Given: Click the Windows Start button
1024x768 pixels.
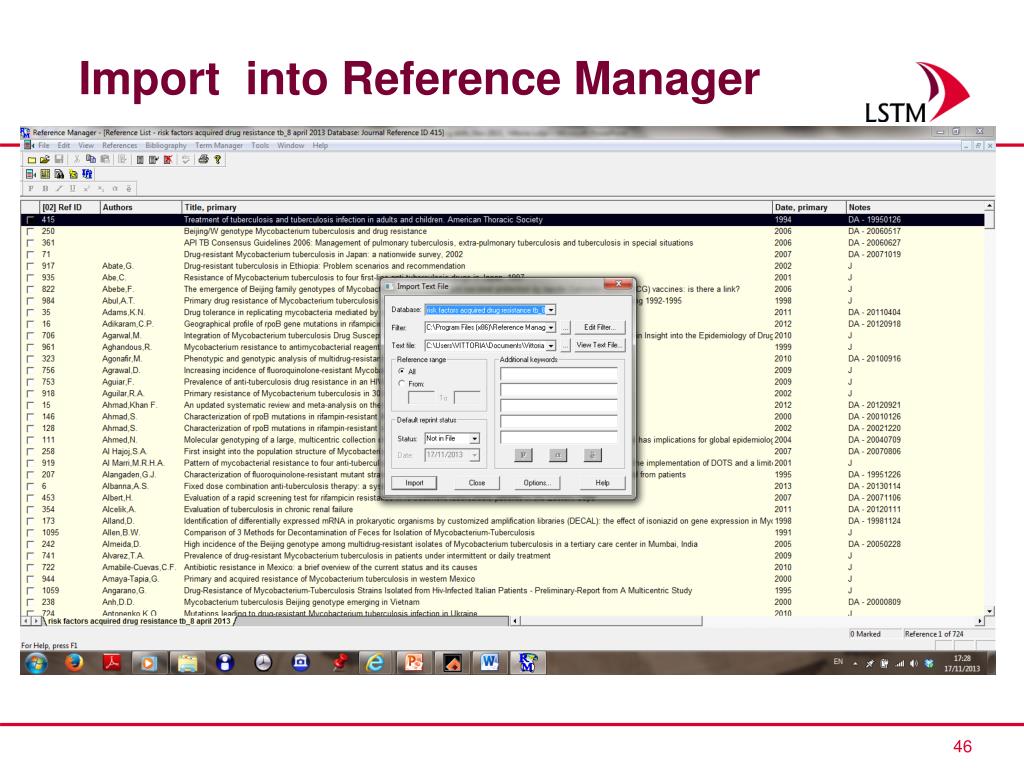Looking at the screenshot, I should 36,663.
